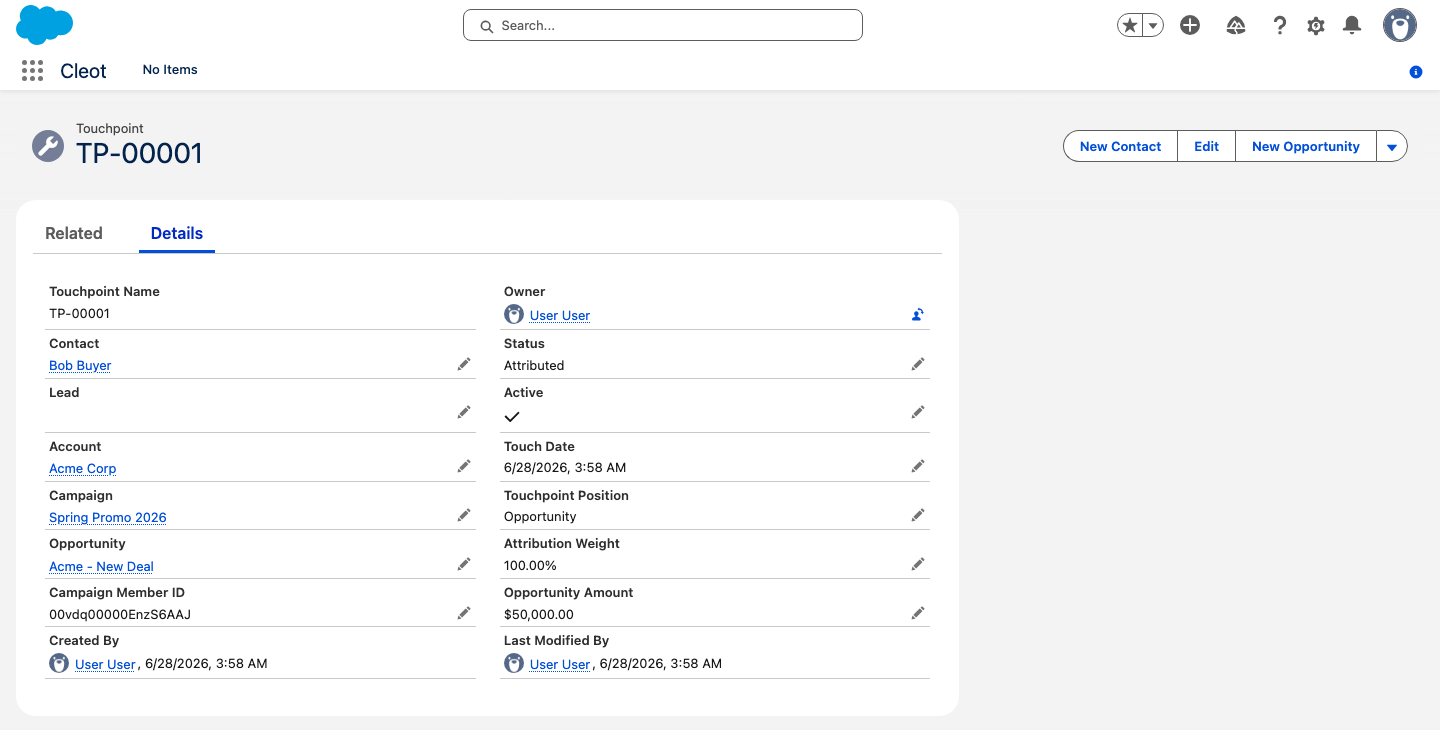Edit the Opportunity field pencil icon
This screenshot has width=1440, height=730.
(x=464, y=564)
